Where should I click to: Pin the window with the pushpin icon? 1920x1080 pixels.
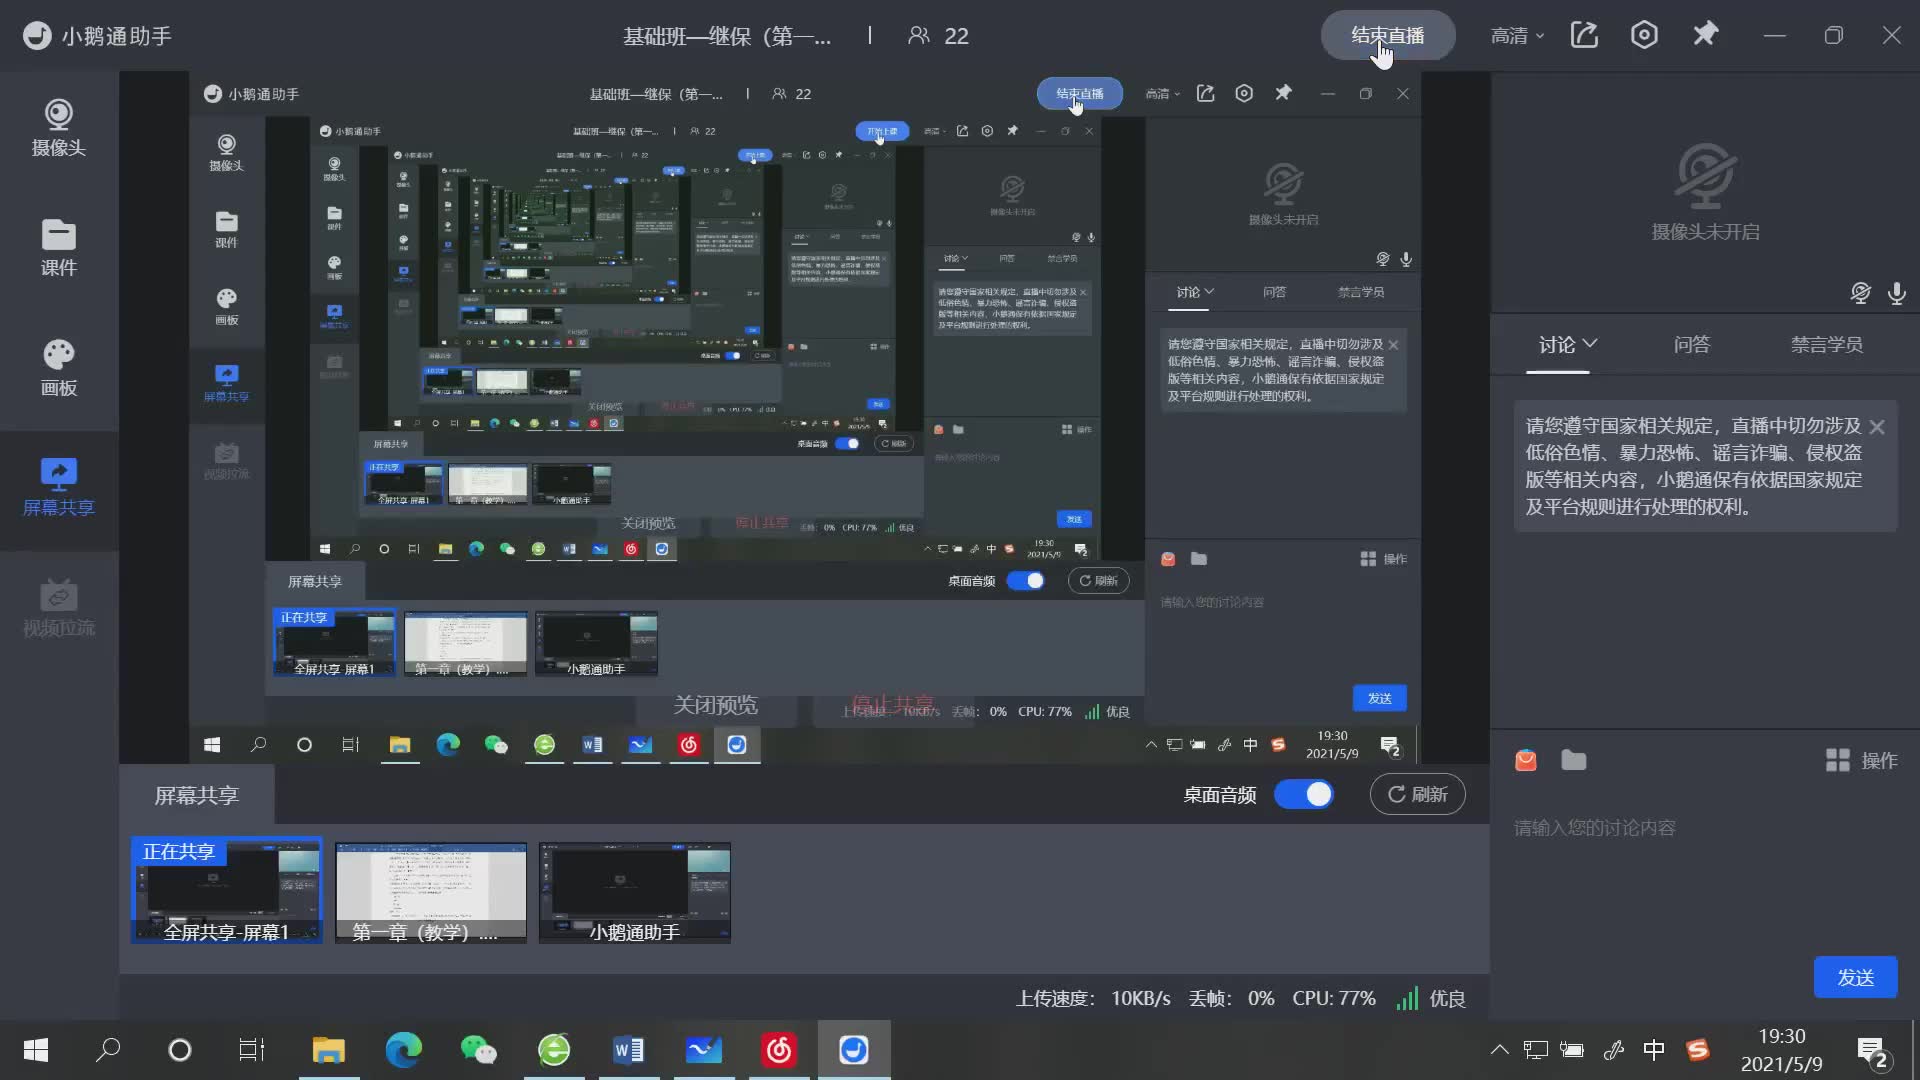pos(1705,35)
